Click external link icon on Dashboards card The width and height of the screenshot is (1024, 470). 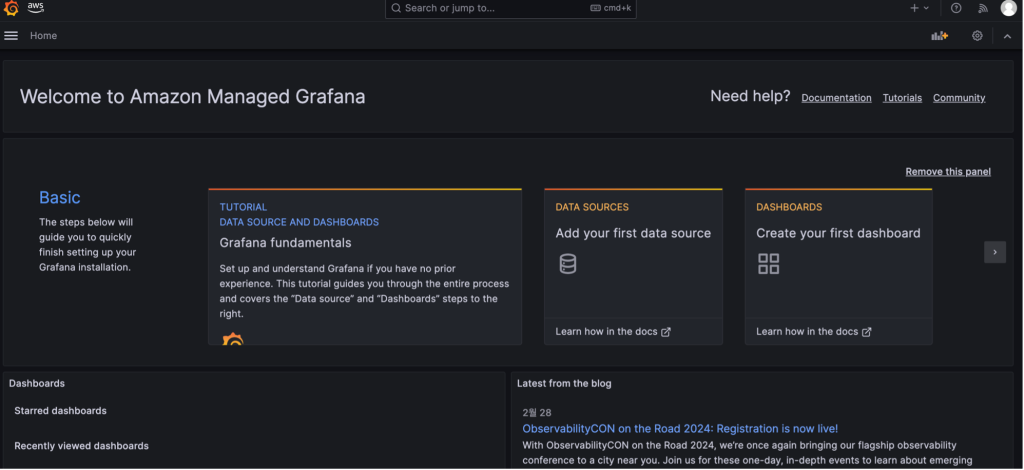click(x=867, y=332)
